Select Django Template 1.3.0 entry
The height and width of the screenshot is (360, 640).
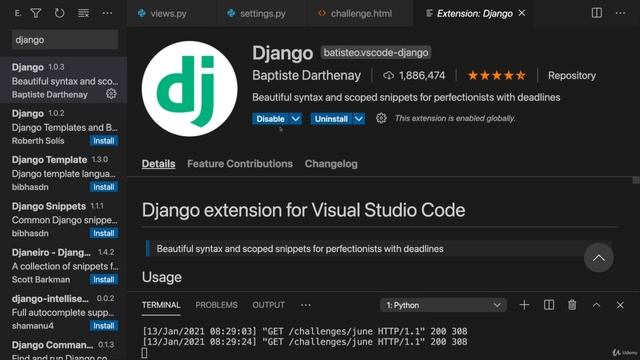[x=63, y=173]
